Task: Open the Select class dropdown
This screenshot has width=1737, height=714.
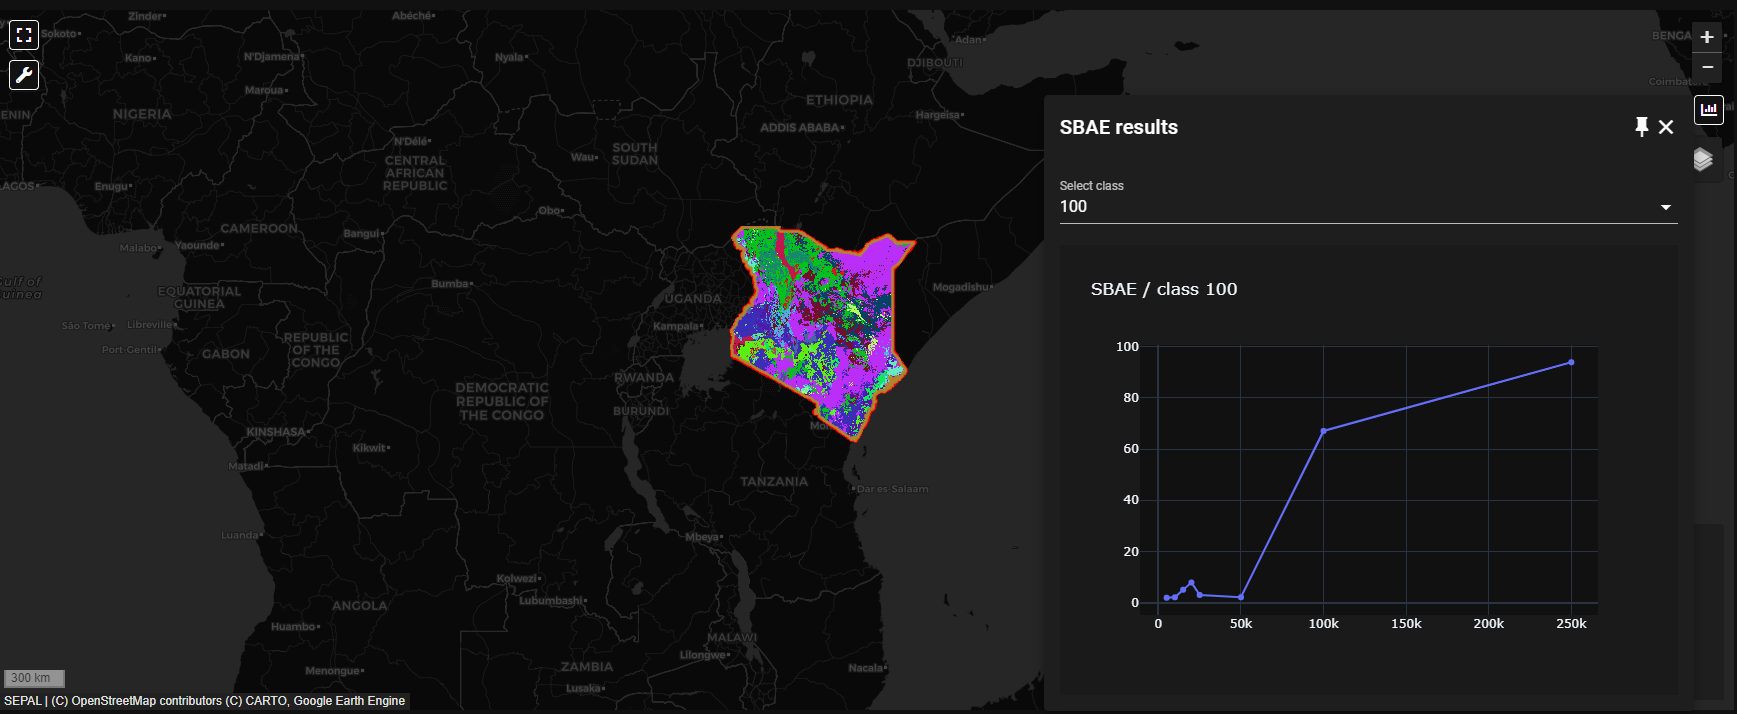Action: click(1368, 206)
